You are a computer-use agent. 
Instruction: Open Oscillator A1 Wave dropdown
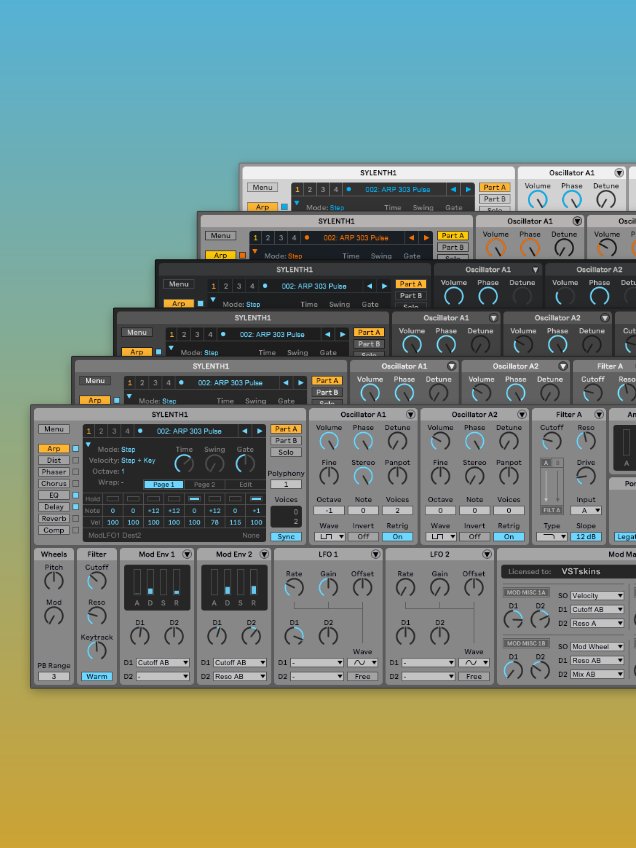point(329,536)
